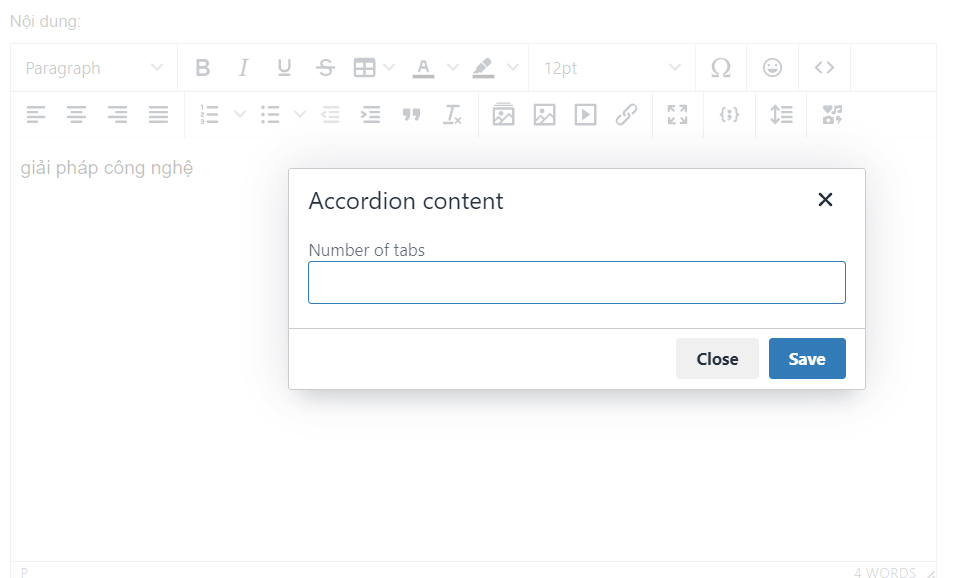This screenshot has height=578, width=953.
Task: Toggle italic text formatting
Action: (x=243, y=68)
